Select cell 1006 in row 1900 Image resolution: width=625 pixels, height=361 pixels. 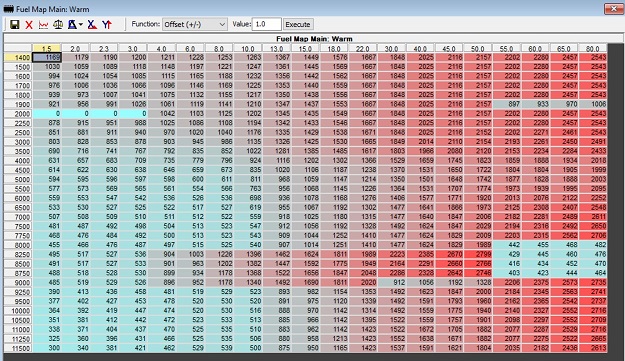pos(592,104)
